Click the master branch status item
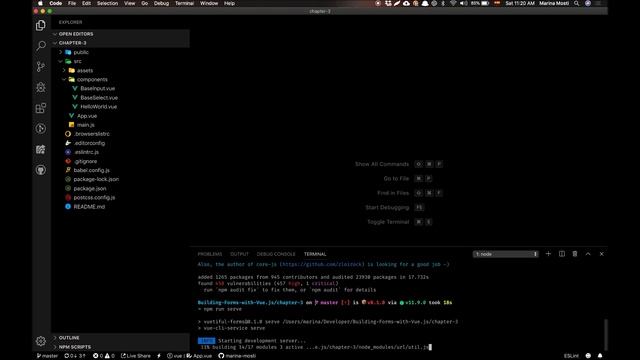 pyautogui.click(x=47, y=356)
